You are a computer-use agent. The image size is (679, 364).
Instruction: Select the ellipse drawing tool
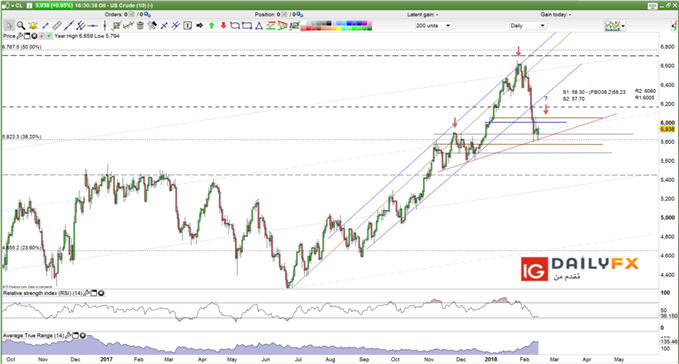pyautogui.click(x=234, y=26)
